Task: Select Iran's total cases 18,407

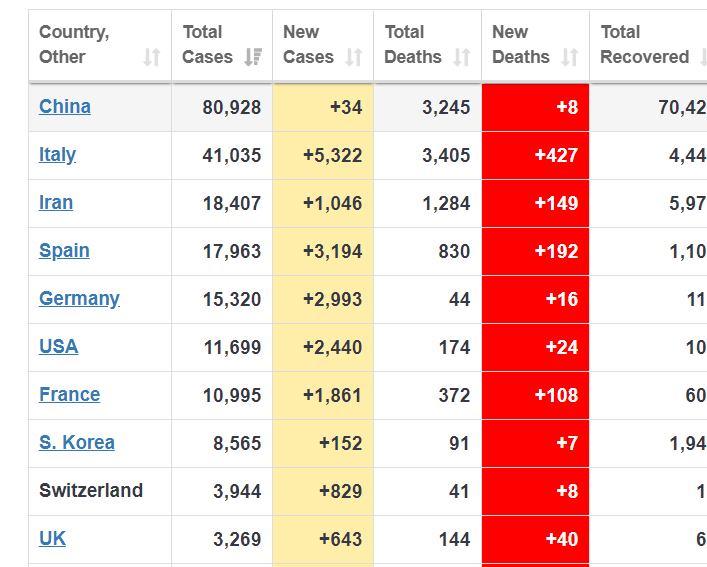Action: [x=232, y=204]
